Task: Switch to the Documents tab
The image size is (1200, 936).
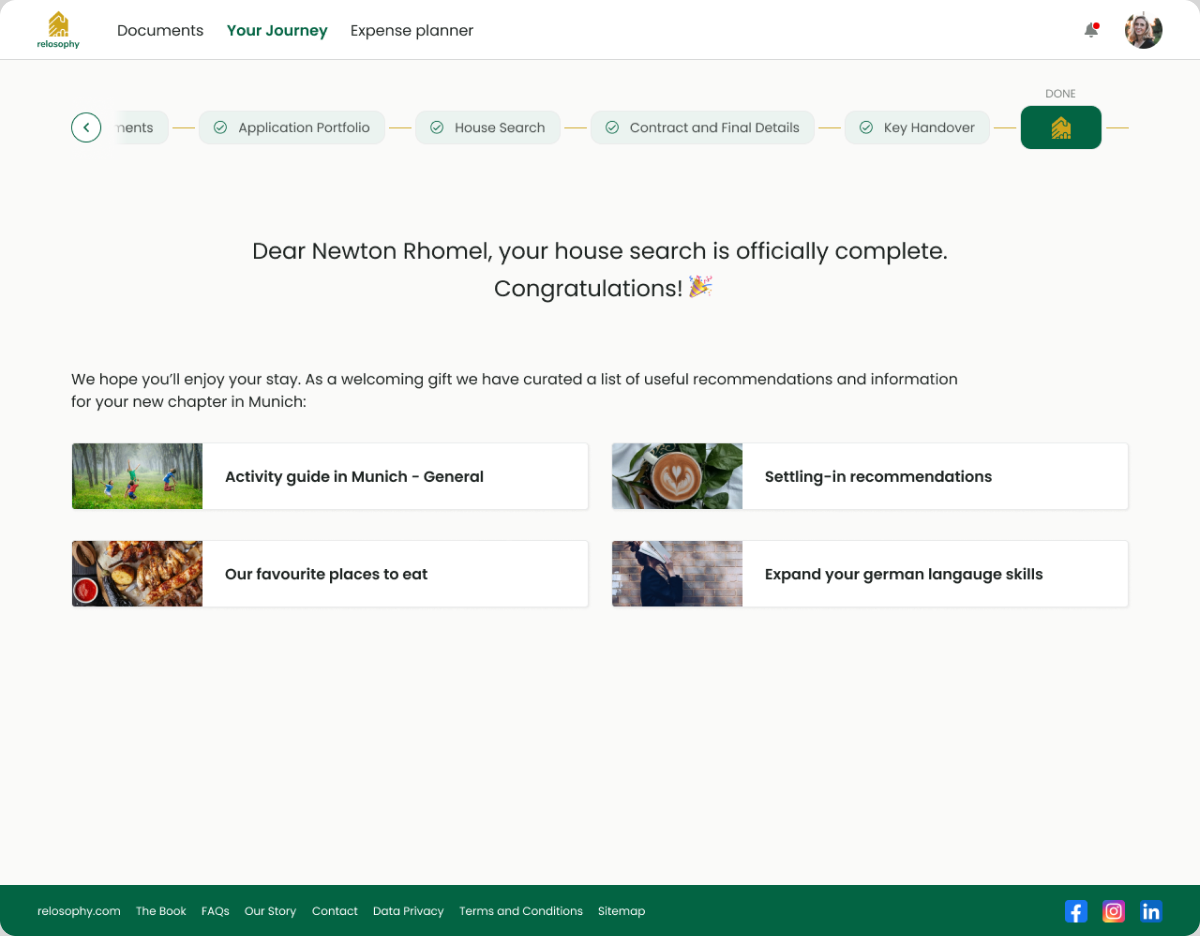Action: [x=160, y=31]
